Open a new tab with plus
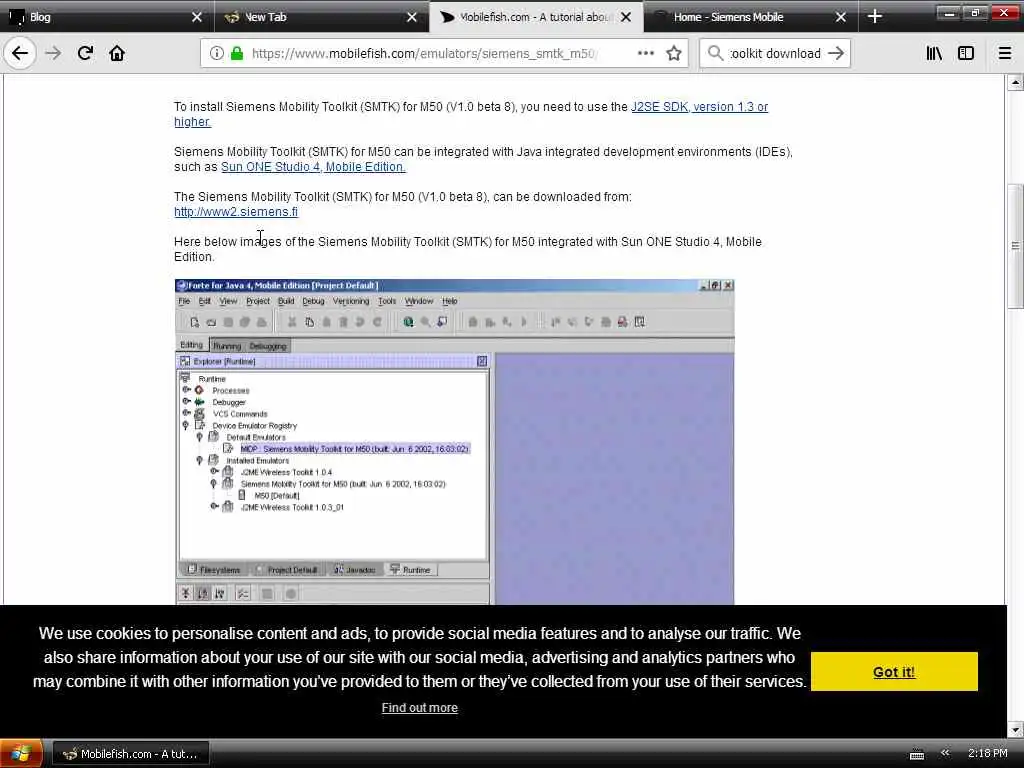Image resolution: width=1024 pixels, height=768 pixels. tap(874, 17)
